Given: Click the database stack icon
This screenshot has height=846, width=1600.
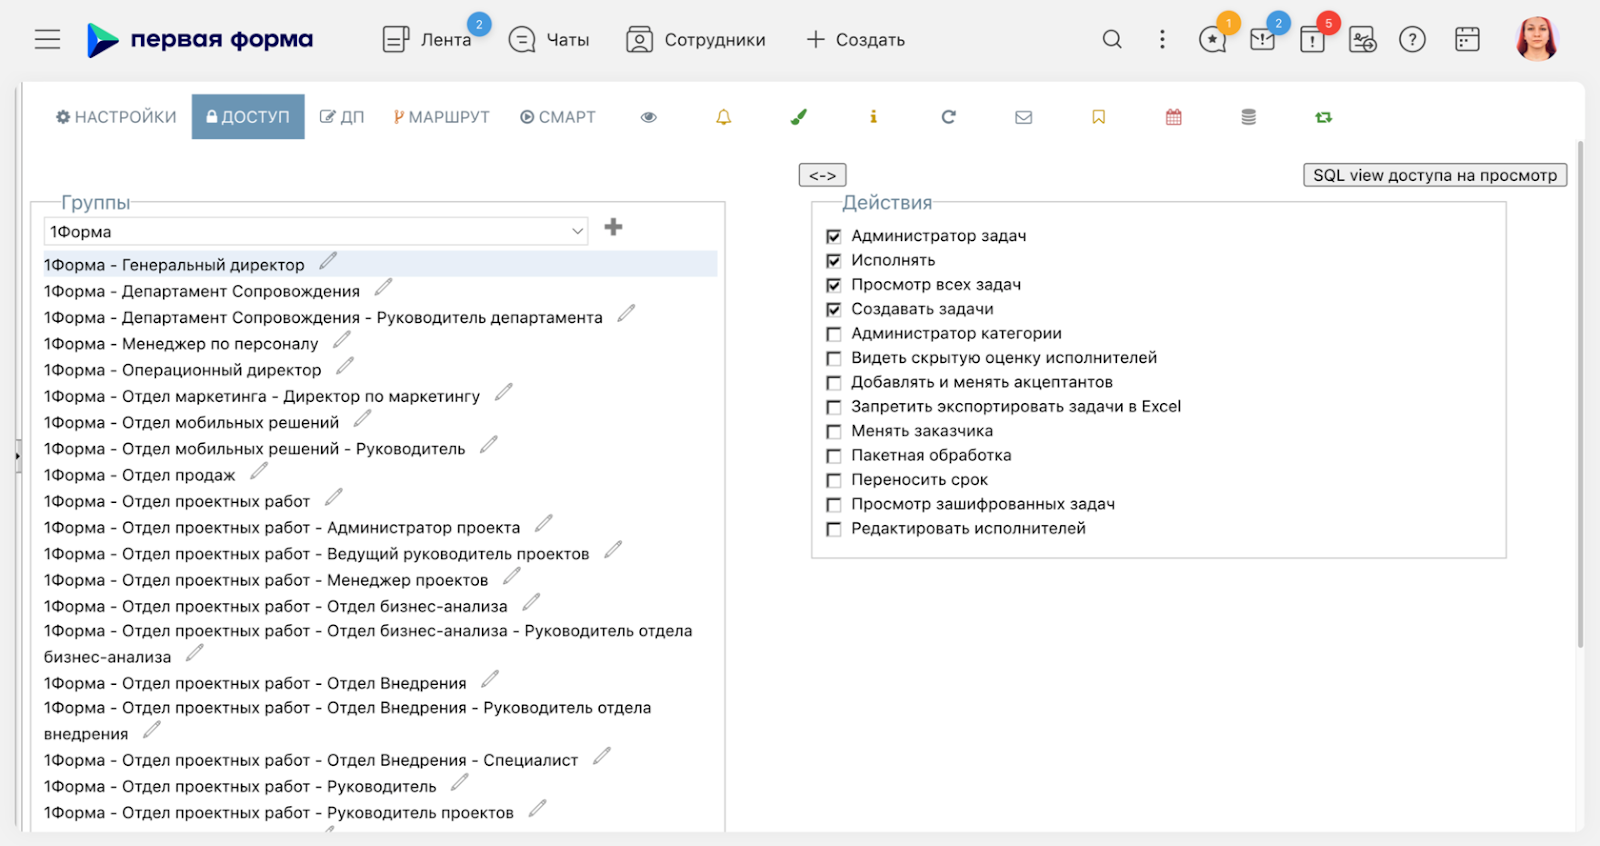Looking at the screenshot, I should click(x=1248, y=117).
